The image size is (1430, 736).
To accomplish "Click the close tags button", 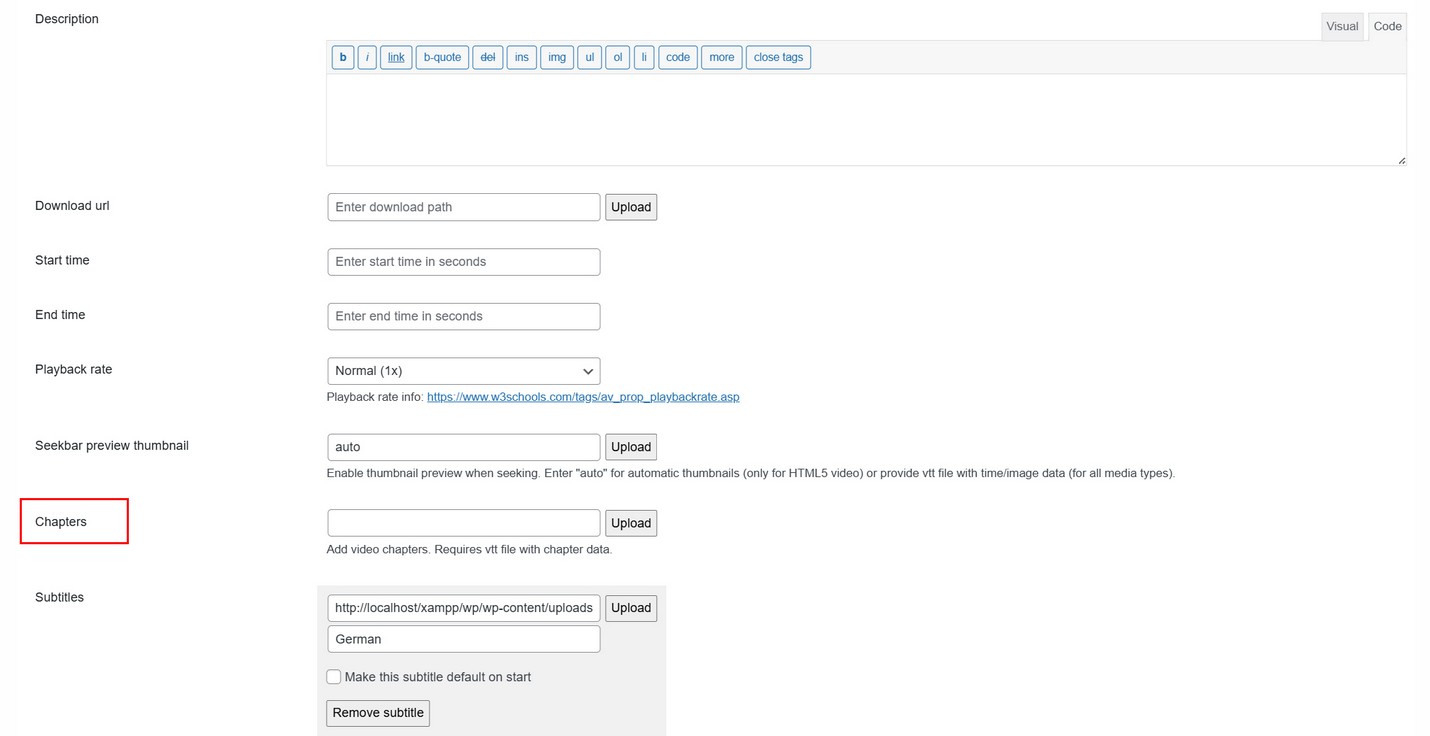I will [778, 57].
